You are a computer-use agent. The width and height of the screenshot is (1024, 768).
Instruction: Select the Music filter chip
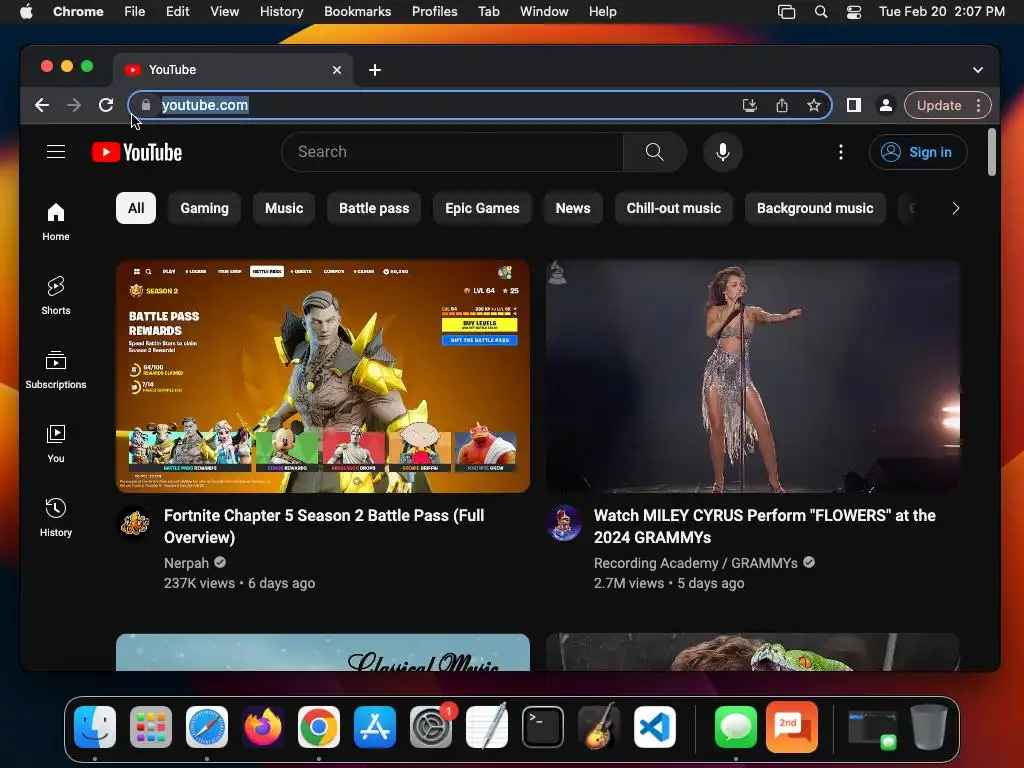click(x=284, y=208)
